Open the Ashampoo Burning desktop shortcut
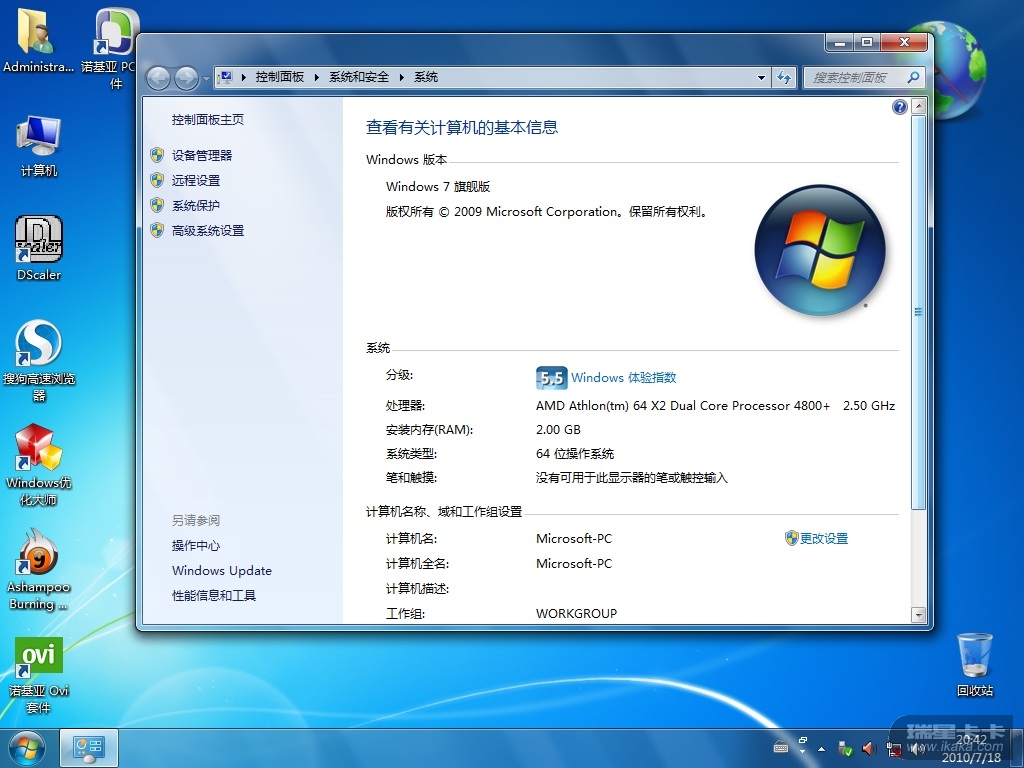The height and width of the screenshot is (768, 1024). coord(39,569)
